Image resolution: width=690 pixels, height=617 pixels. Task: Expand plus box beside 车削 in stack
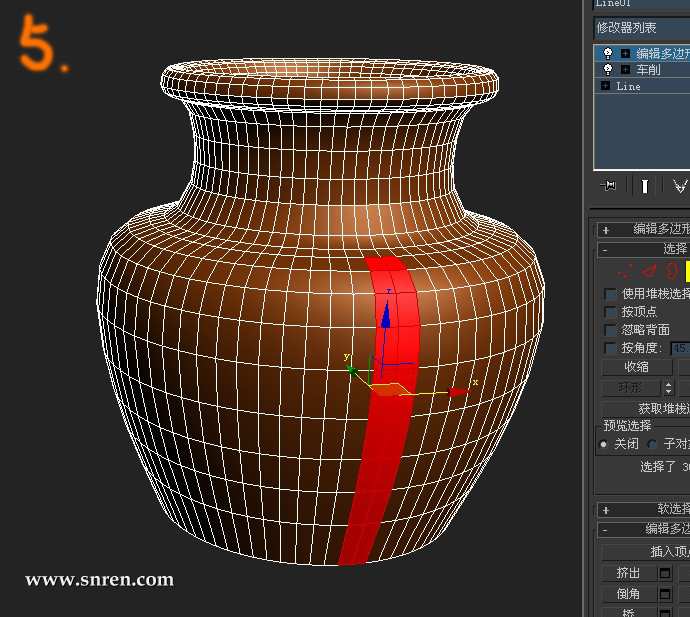point(625,70)
